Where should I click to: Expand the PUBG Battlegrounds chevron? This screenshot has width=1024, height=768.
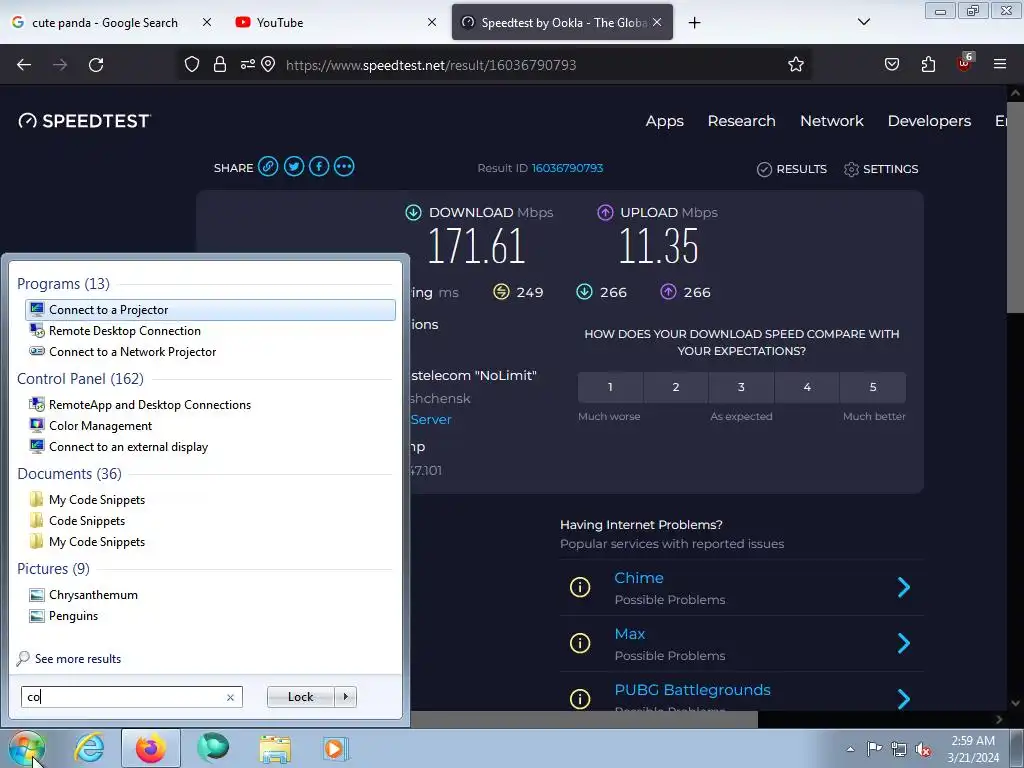coord(904,699)
